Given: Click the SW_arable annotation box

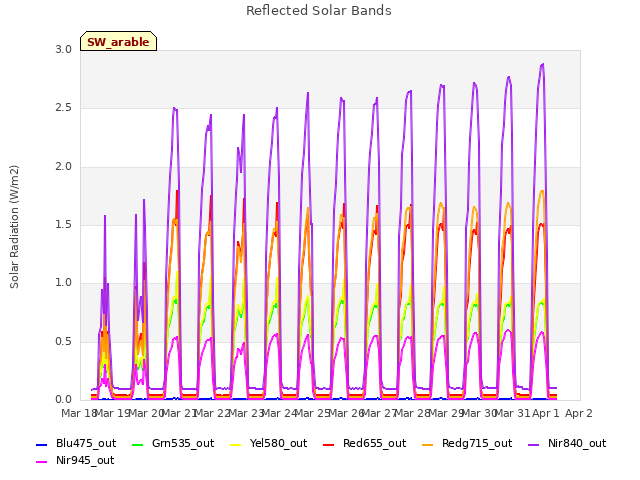Looking at the screenshot, I should tap(118, 41).
